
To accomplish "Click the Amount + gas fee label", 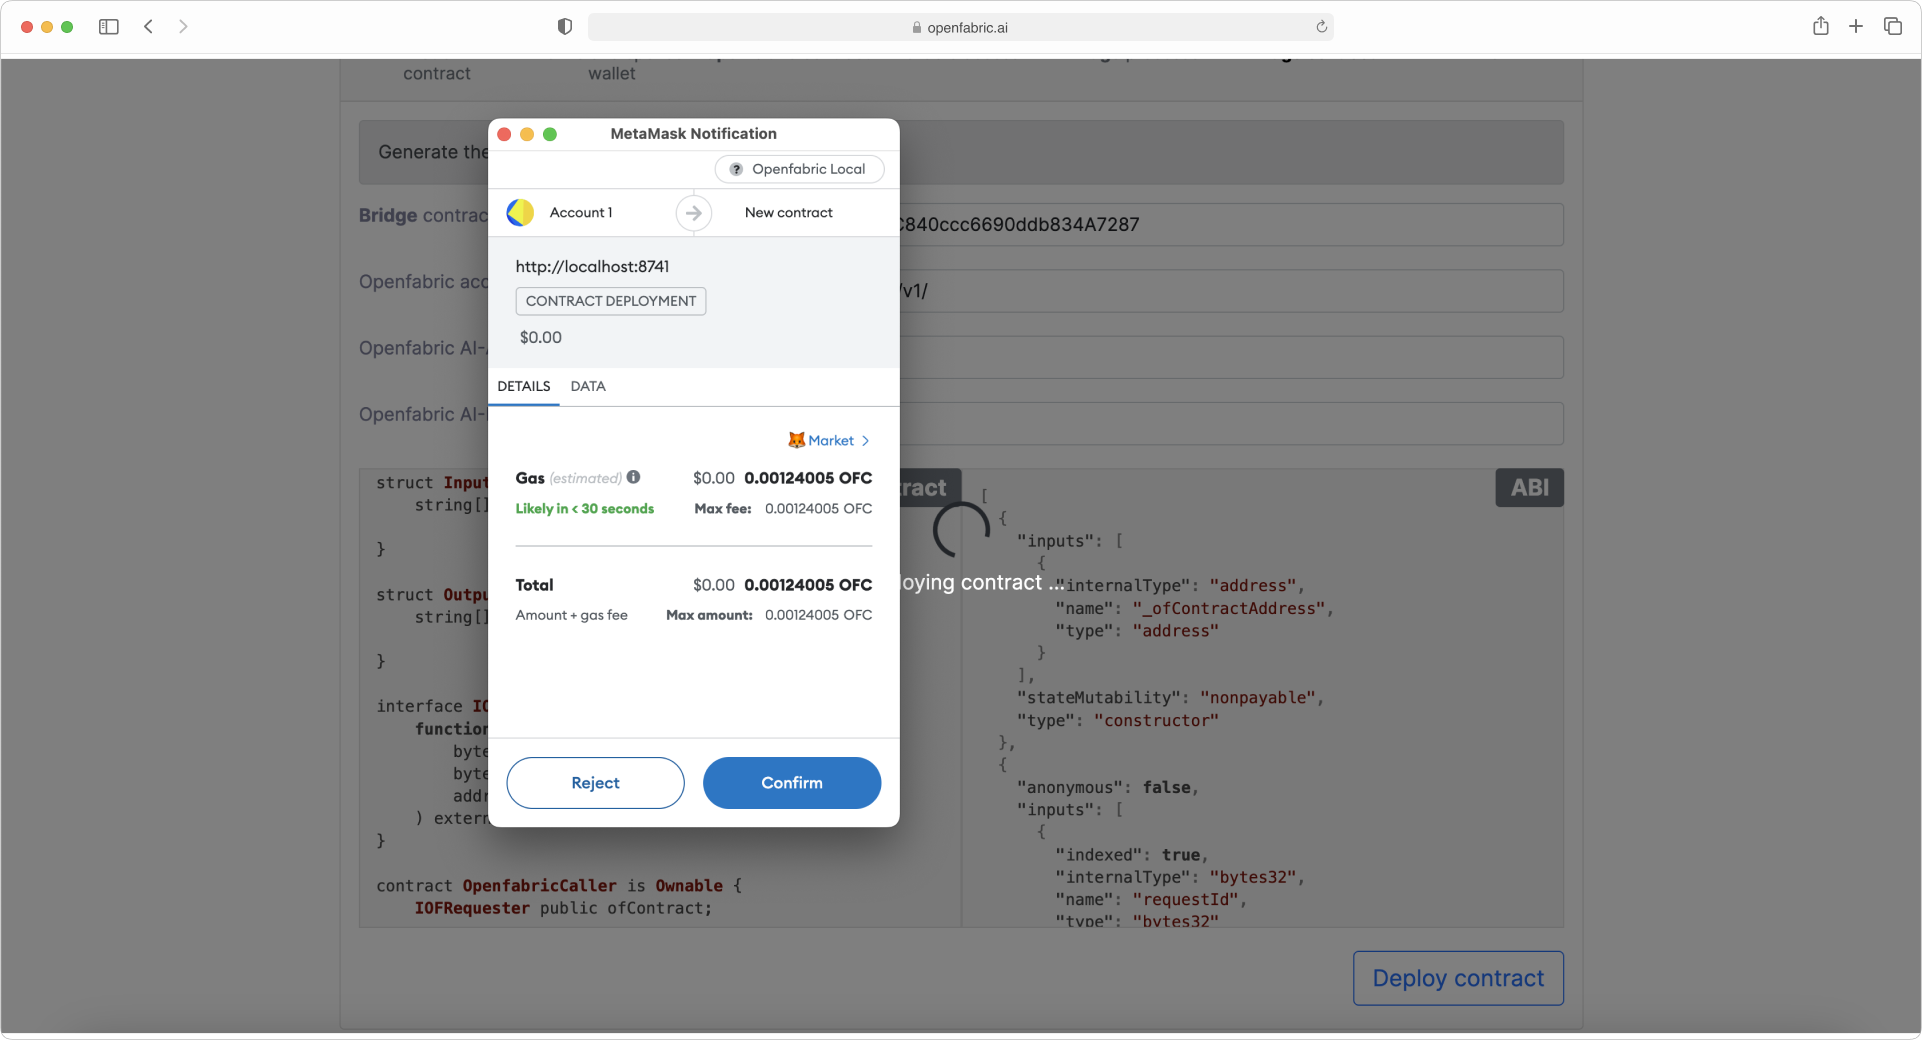I will 572,615.
